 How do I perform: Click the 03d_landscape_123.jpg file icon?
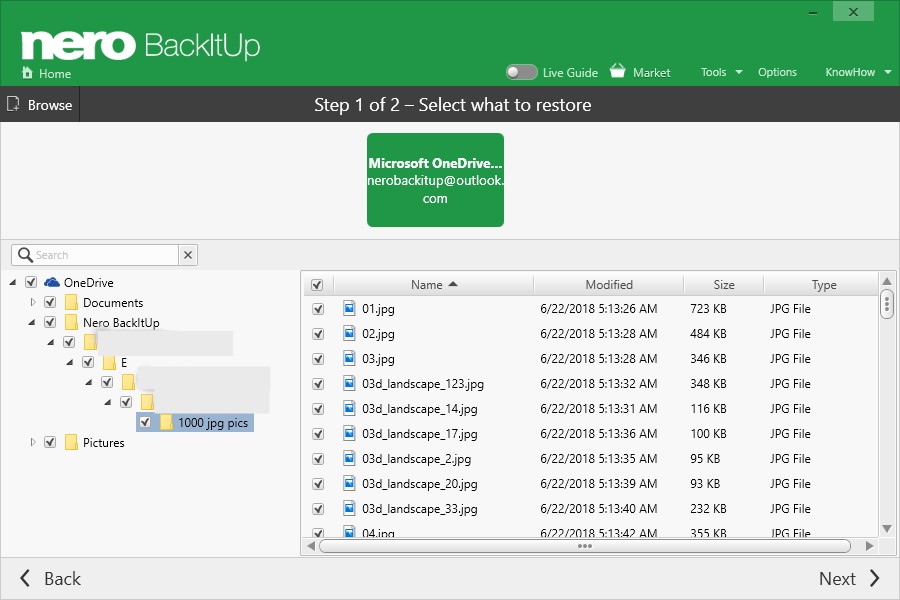click(x=349, y=383)
